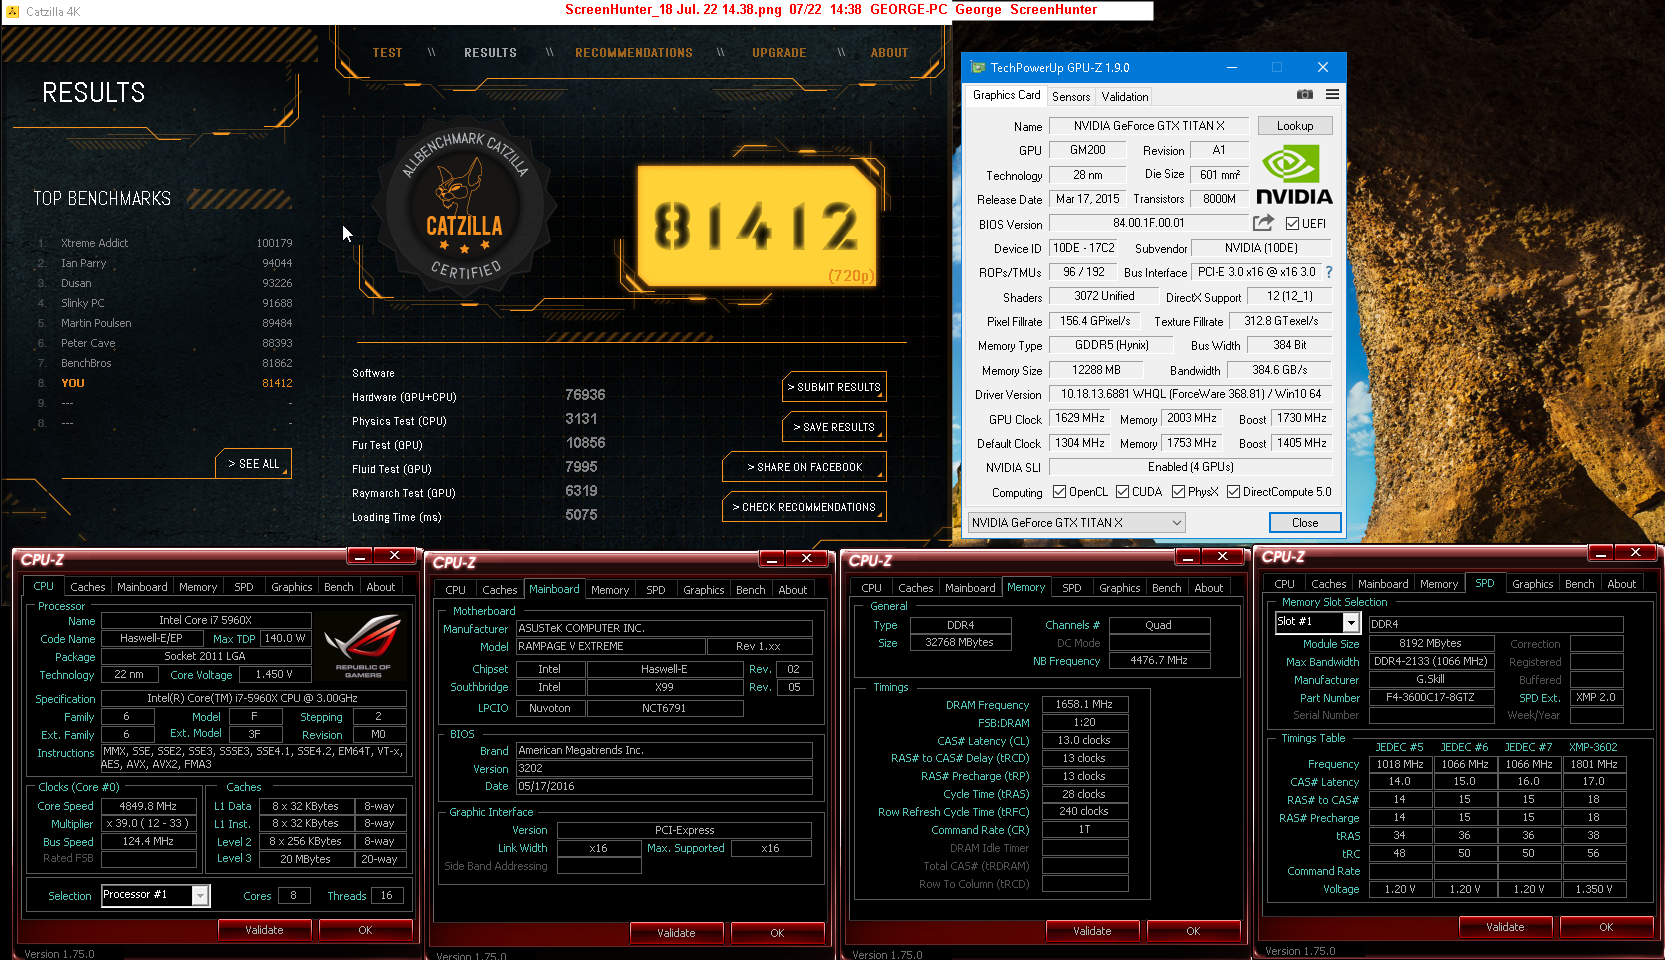The image size is (1665, 960).
Task: Click the Check Recommendations button
Action: tap(804, 507)
